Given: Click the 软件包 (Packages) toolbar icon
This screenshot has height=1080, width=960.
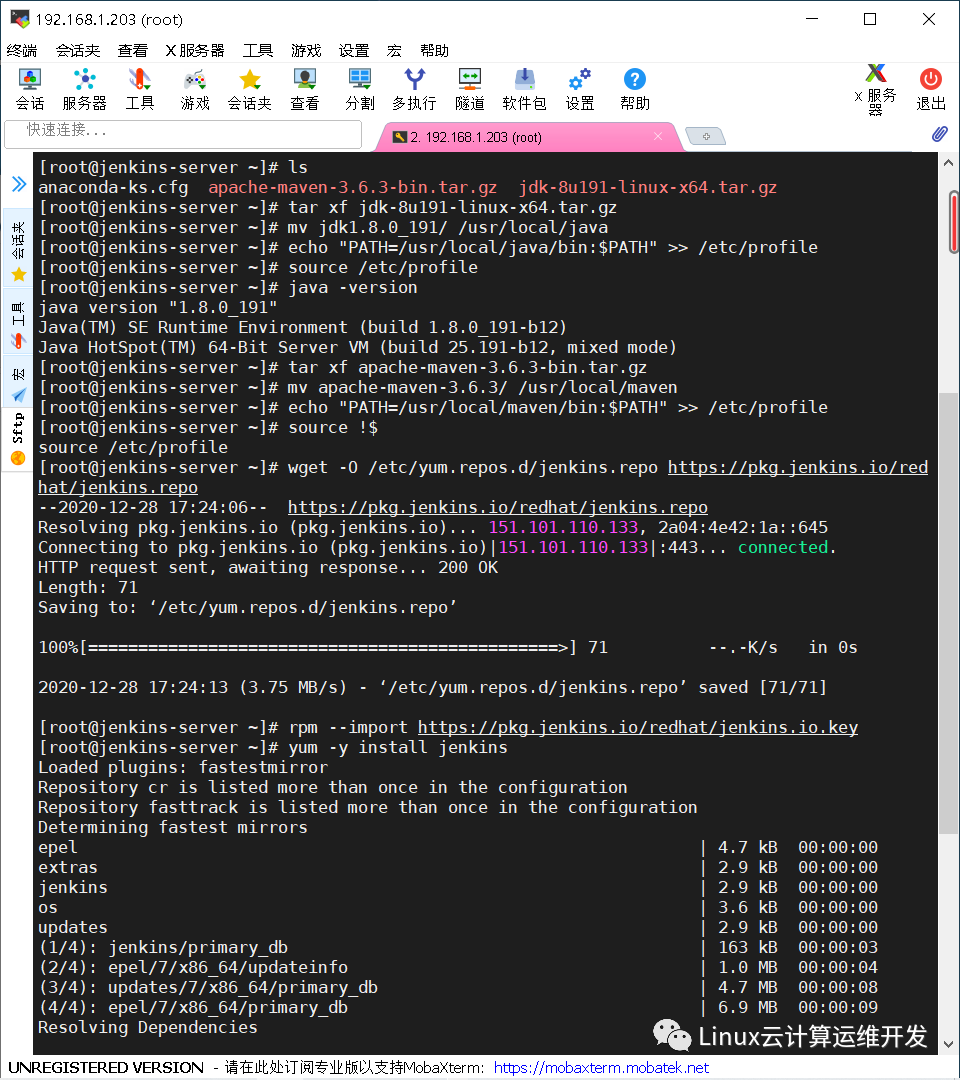Looking at the screenshot, I should [524, 90].
